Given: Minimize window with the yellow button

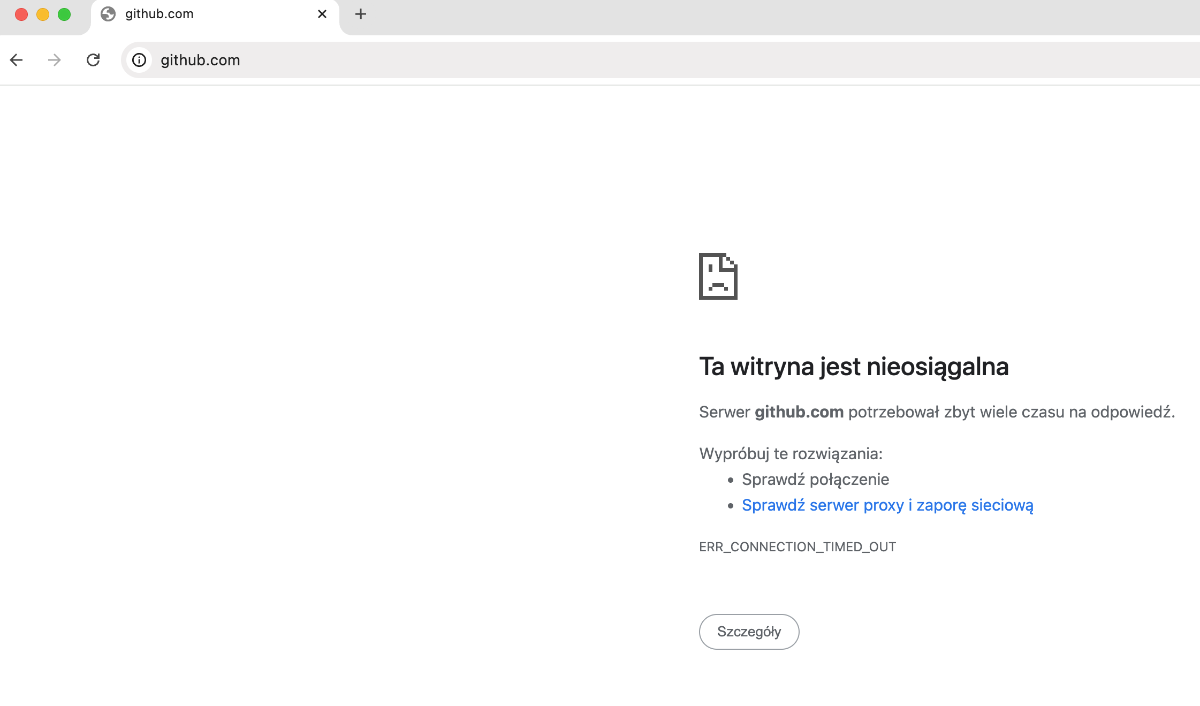Looking at the screenshot, I should tap(43, 14).
